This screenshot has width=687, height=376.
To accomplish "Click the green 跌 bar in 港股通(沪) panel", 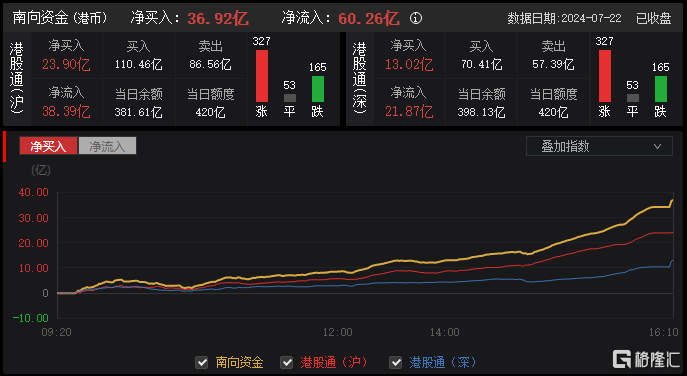I will (x=318, y=89).
